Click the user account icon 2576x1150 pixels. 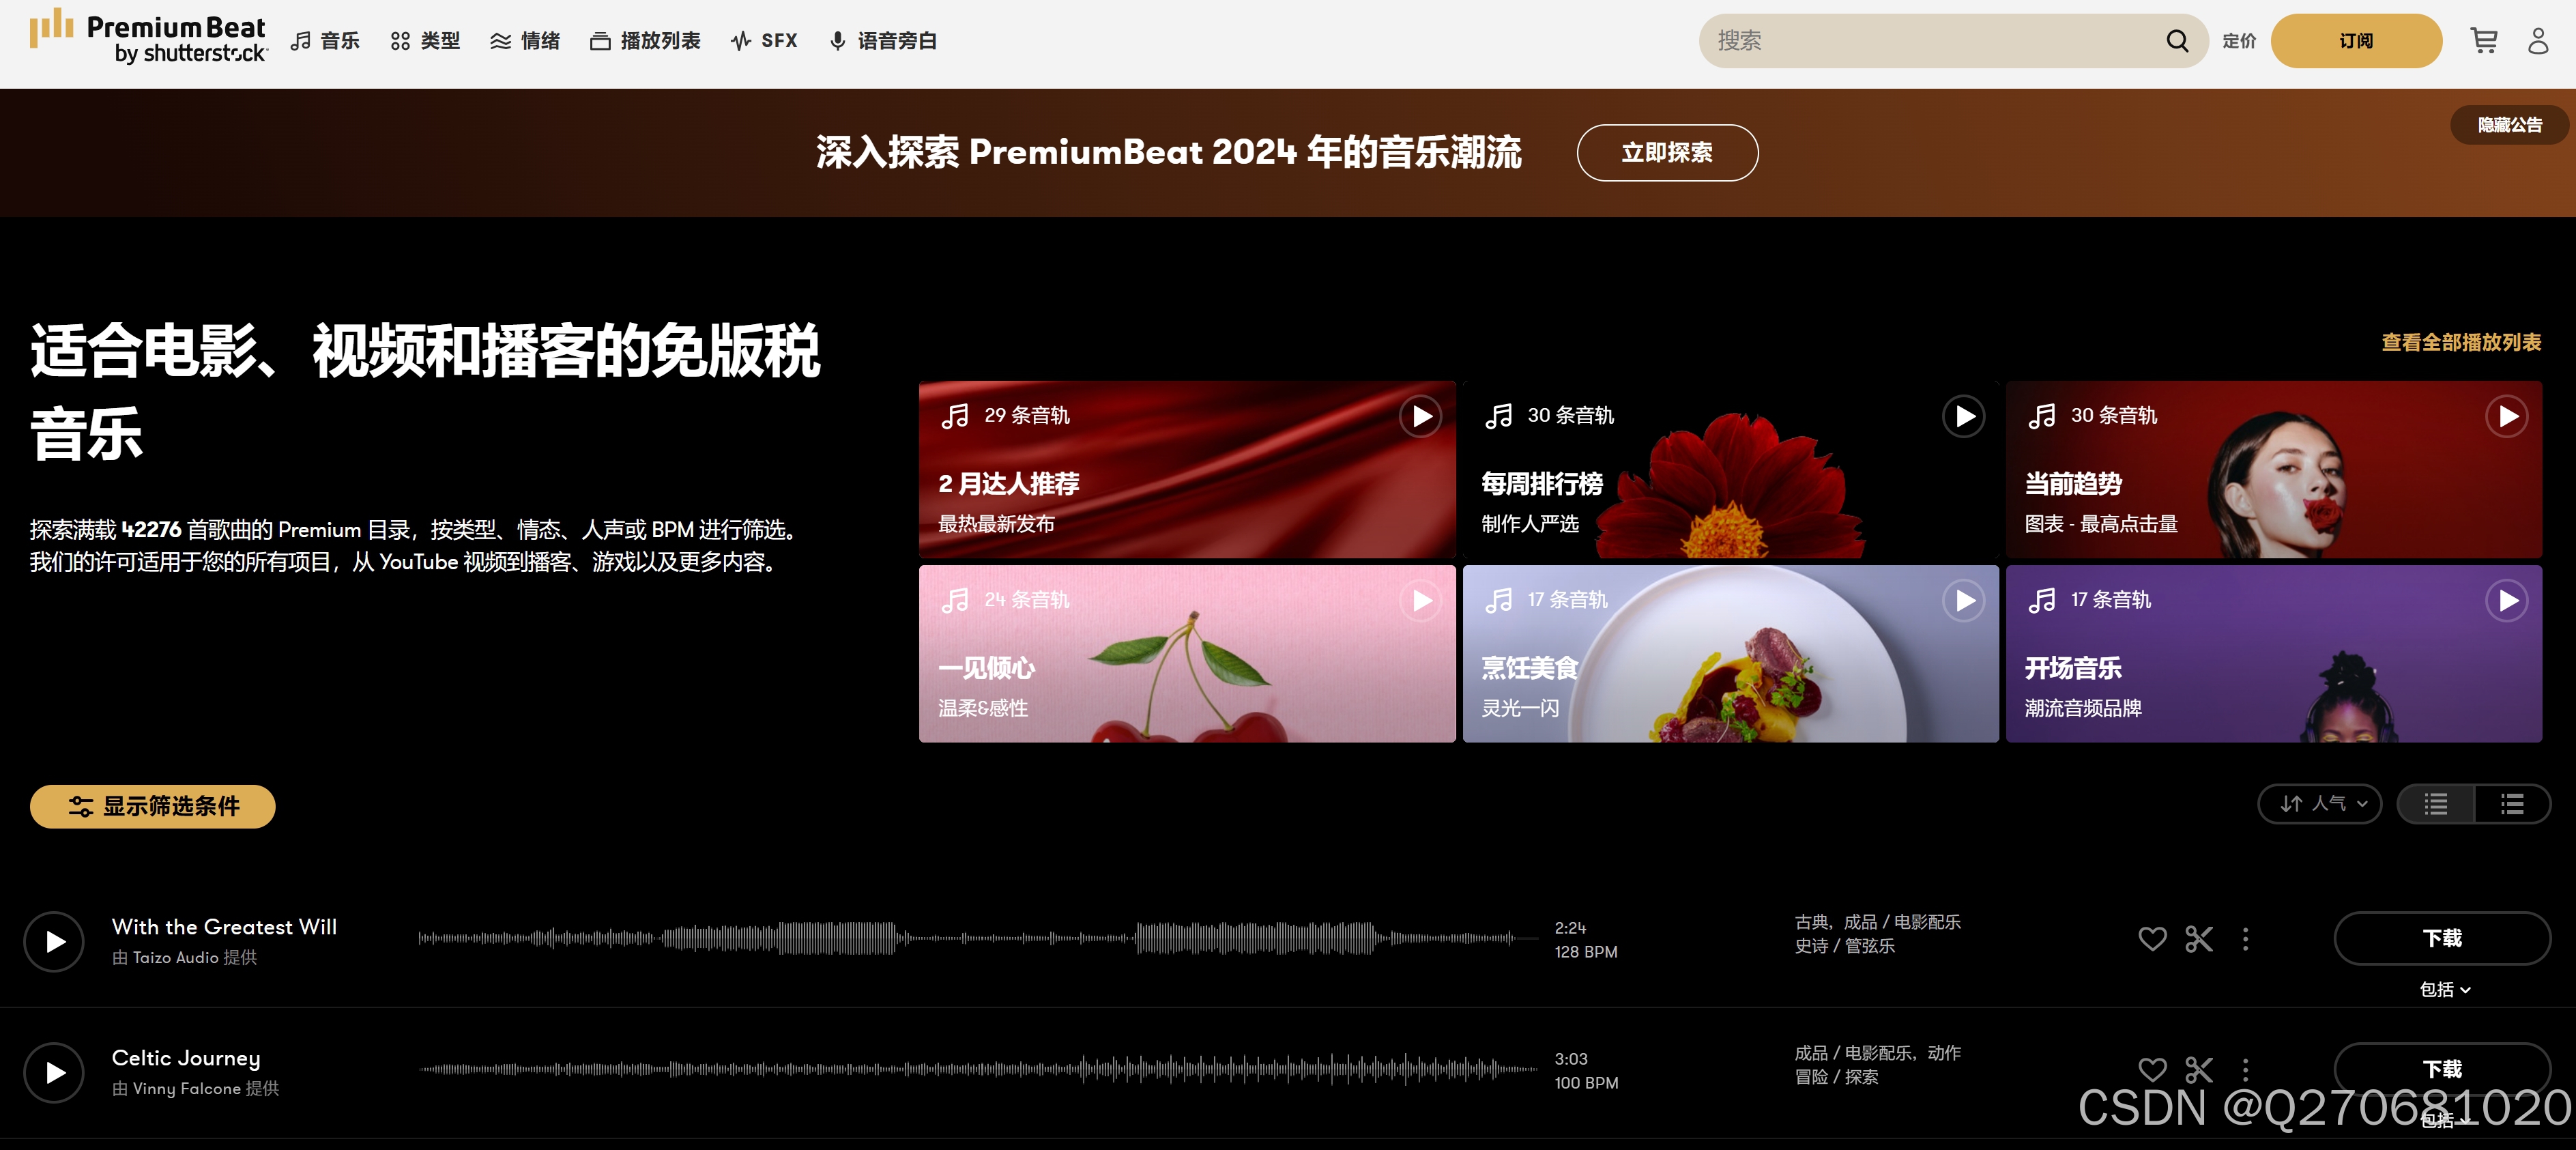tap(2537, 41)
